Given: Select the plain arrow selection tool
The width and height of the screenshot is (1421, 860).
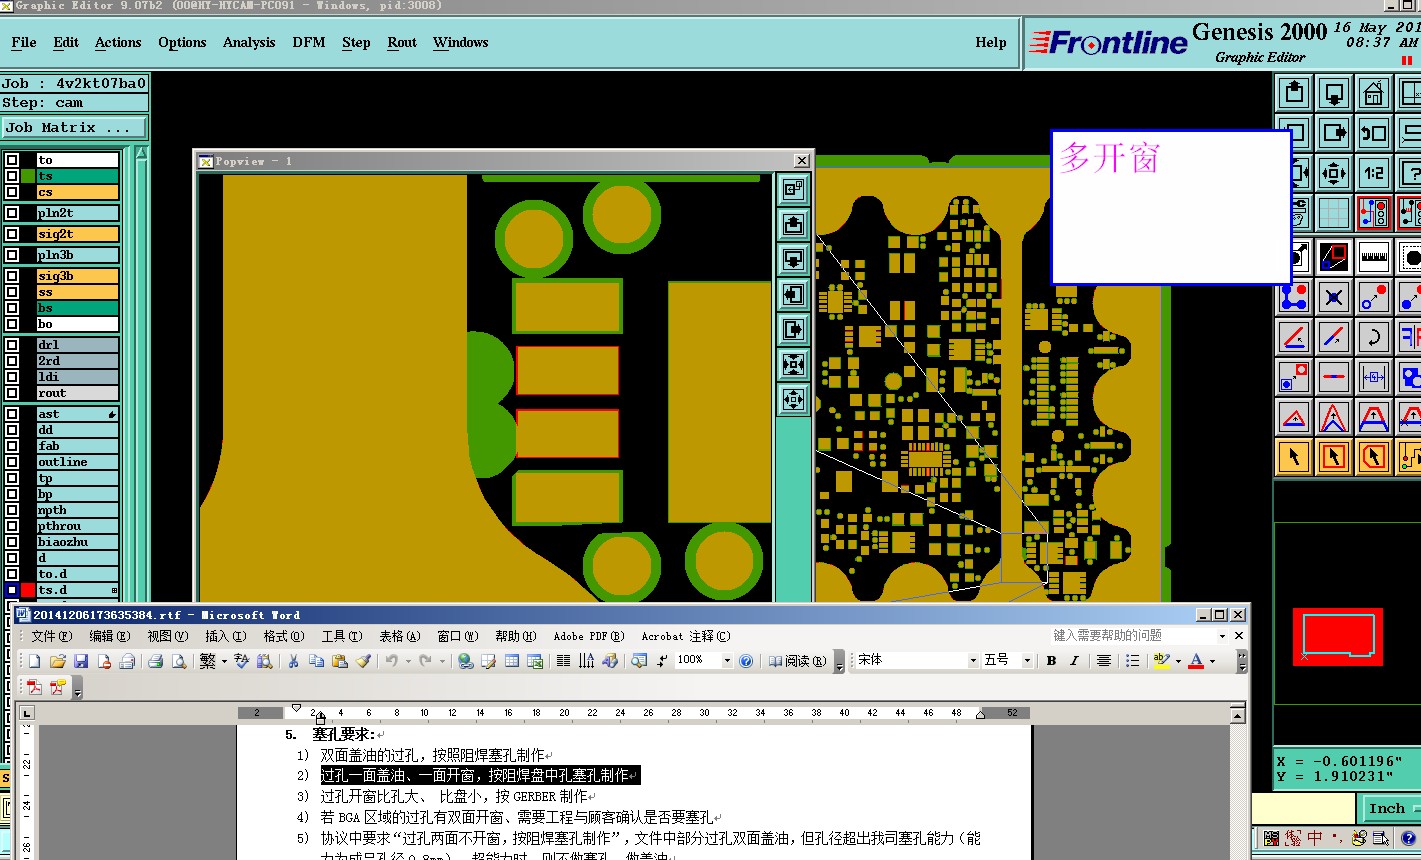Looking at the screenshot, I should (x=1294, y=457).
